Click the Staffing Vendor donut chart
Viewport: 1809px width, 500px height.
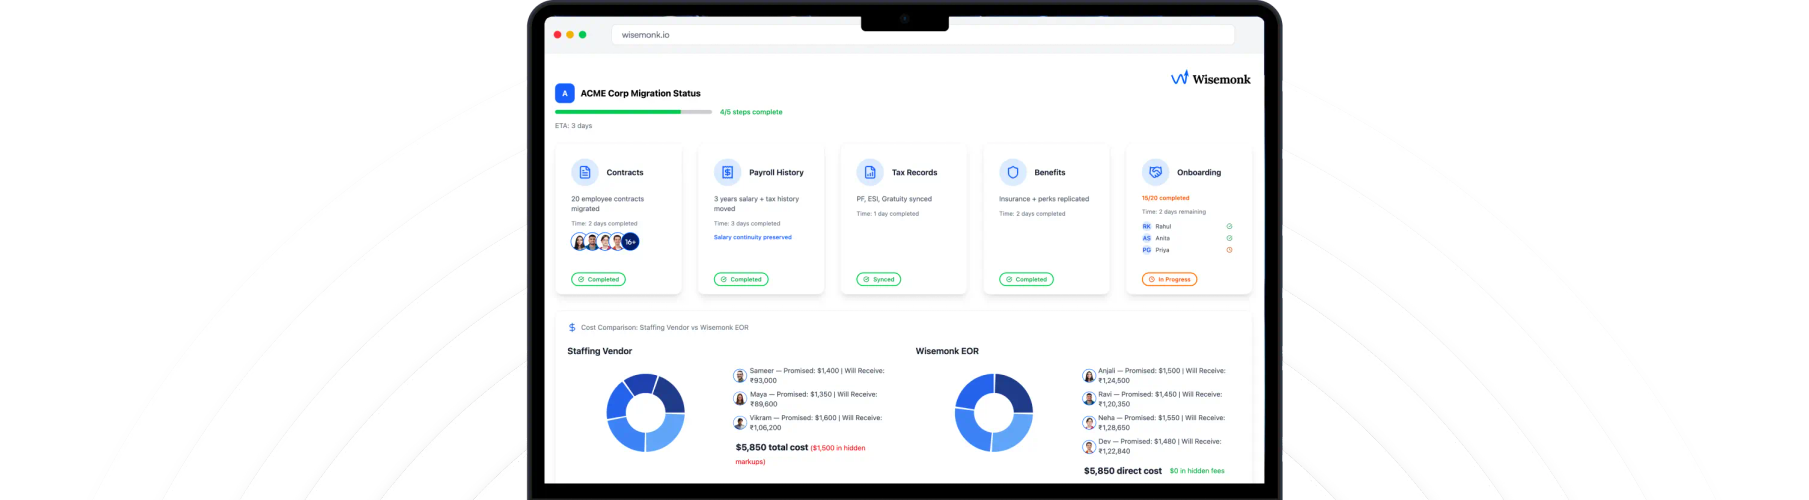(x=645, y=412)
